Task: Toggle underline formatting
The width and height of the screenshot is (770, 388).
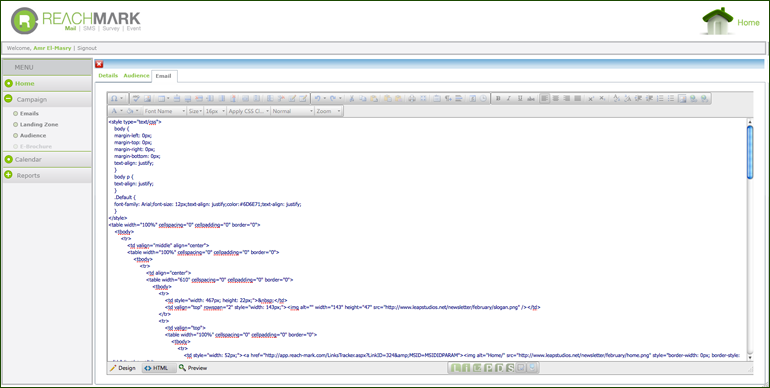Action: tap(520, 99)
